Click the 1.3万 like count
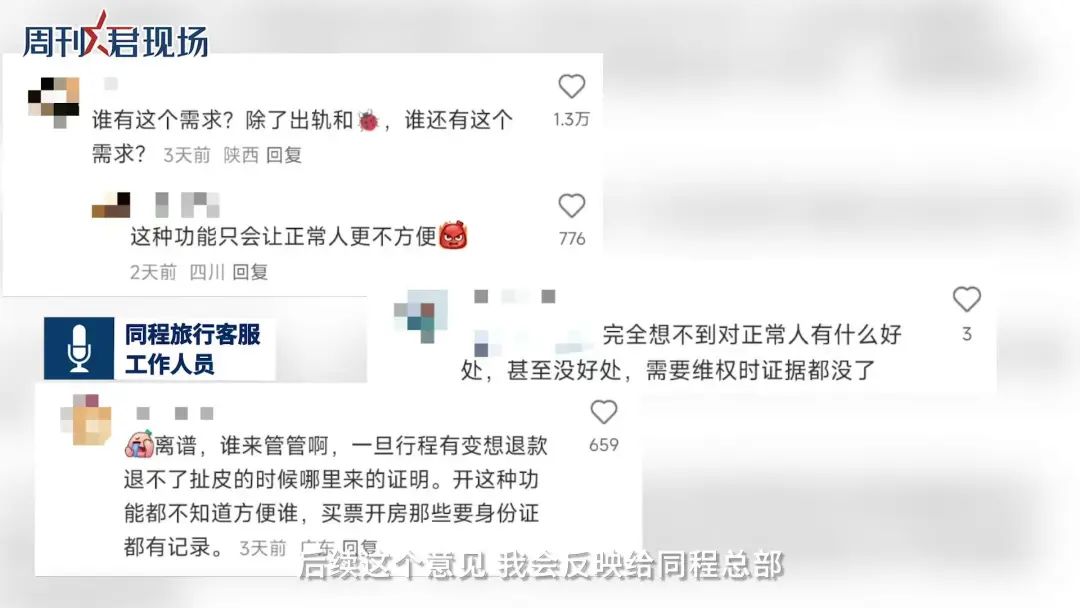Image resolution: width=1080 pixels, height=608 pixels. click(572, 119)
